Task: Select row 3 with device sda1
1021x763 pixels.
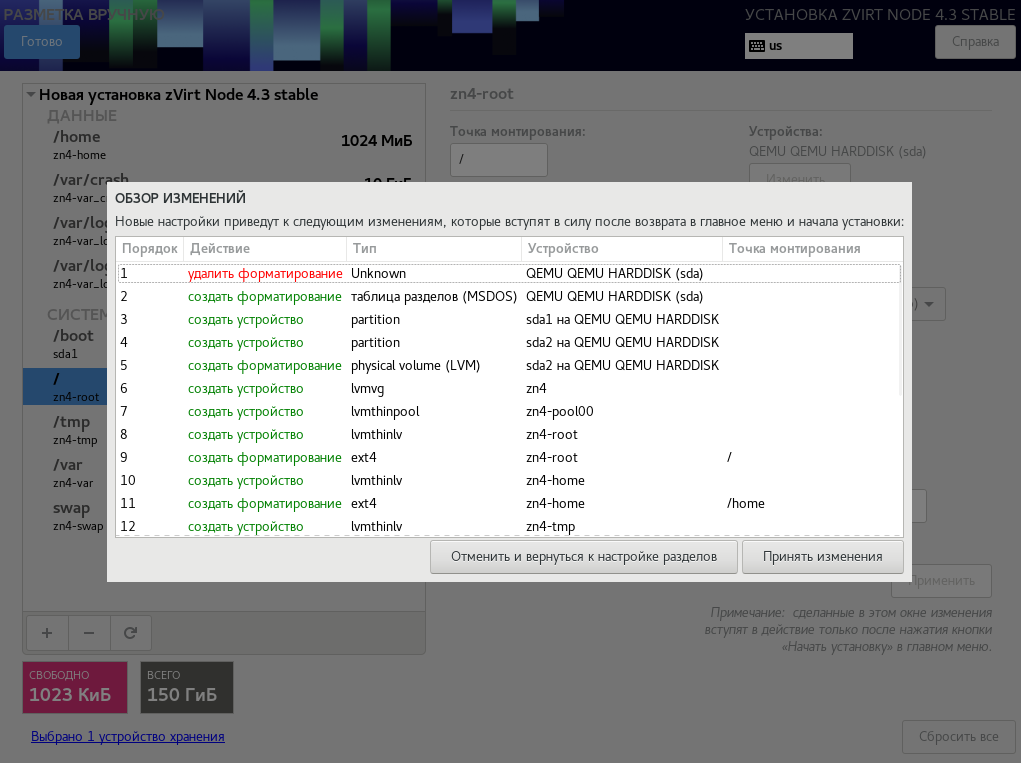Action: [509, 320]
